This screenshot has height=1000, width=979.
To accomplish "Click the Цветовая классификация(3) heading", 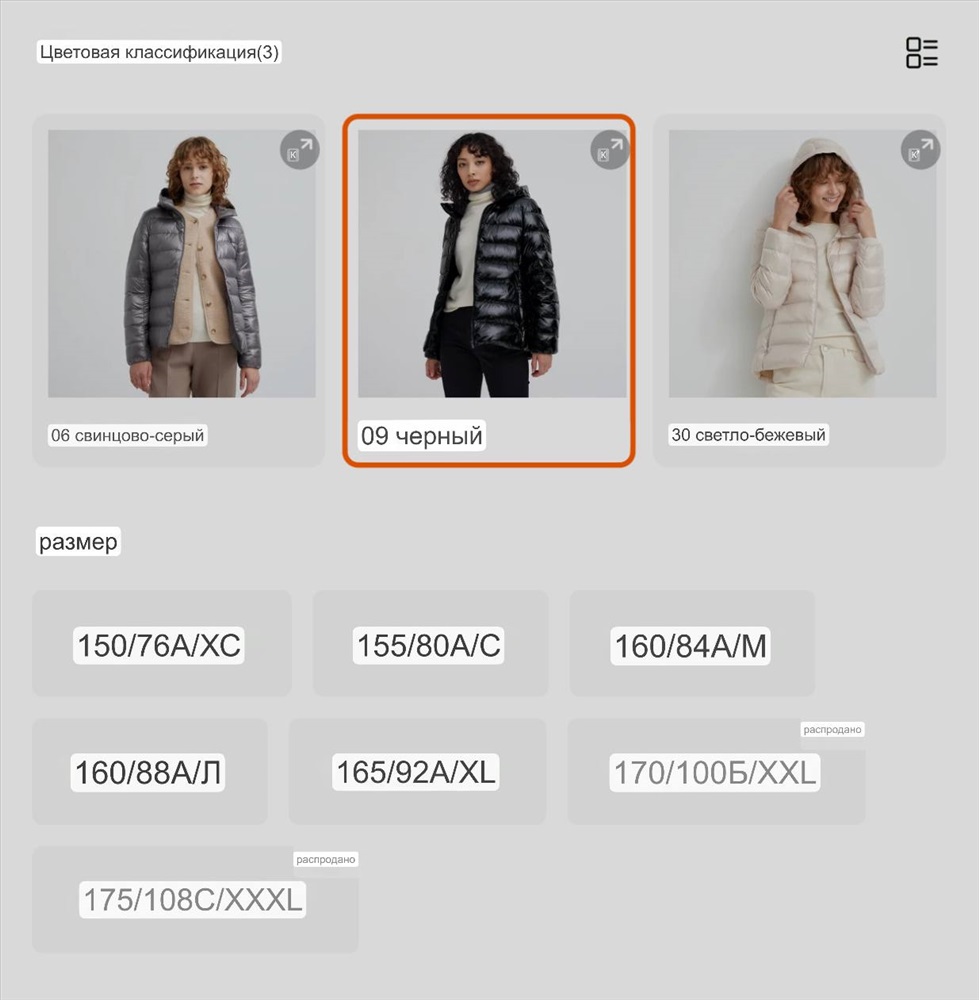I will tap(159, 52).
